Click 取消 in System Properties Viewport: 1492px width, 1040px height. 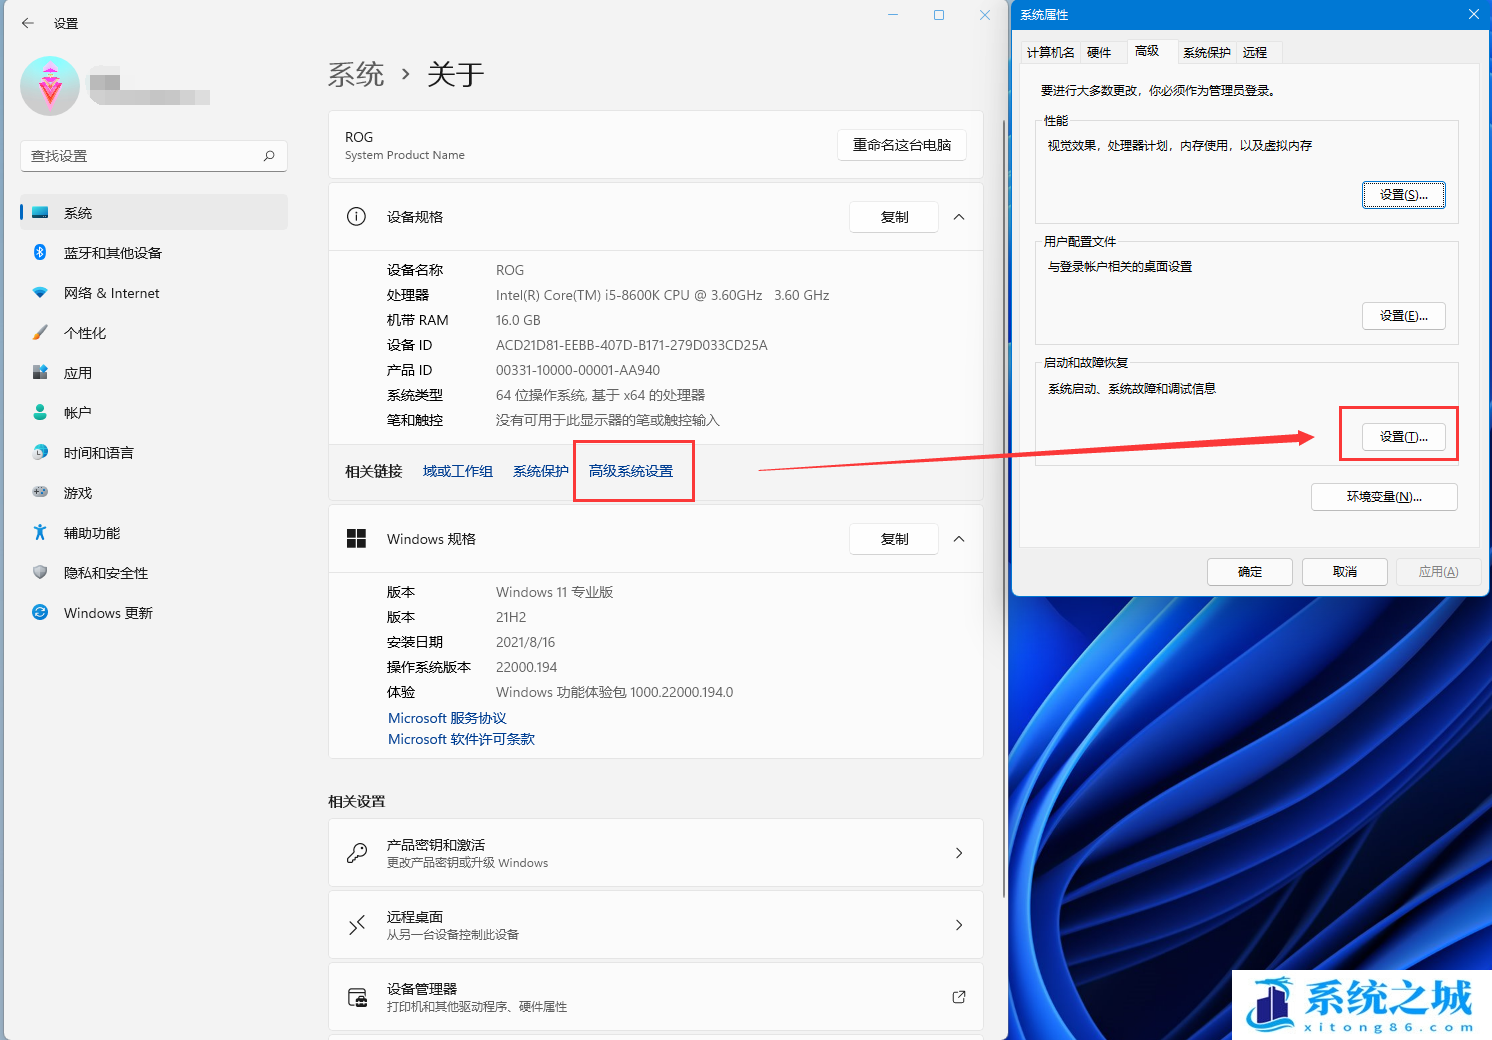(1345, 572)
